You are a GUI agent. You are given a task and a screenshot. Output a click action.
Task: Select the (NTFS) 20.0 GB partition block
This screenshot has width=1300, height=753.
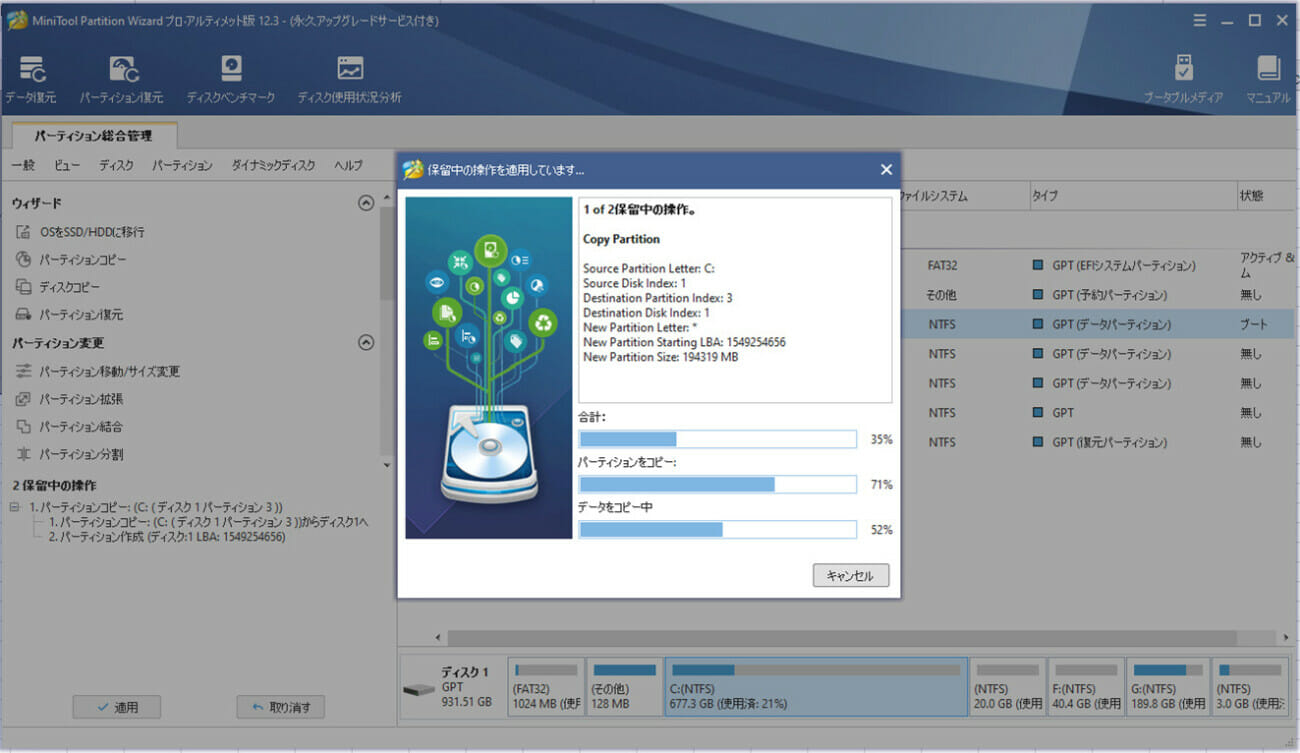click(x=1009, y=687)
